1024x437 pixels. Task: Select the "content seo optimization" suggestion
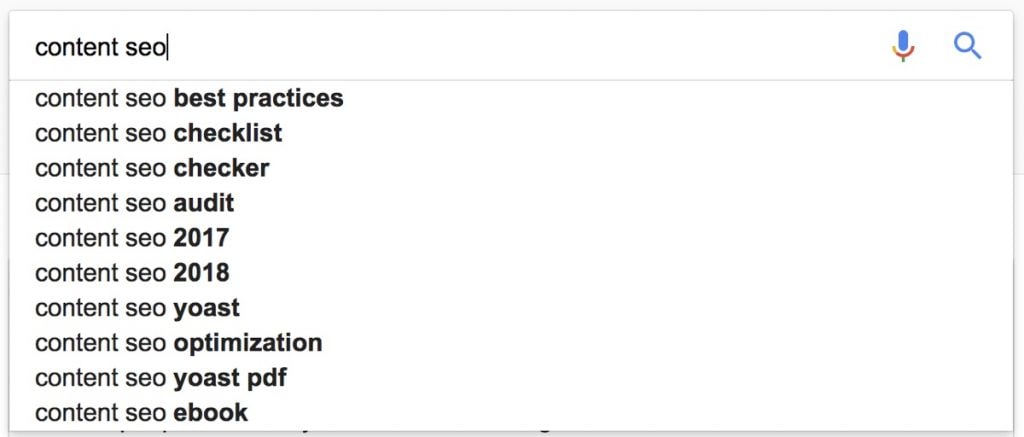[178, 343]
